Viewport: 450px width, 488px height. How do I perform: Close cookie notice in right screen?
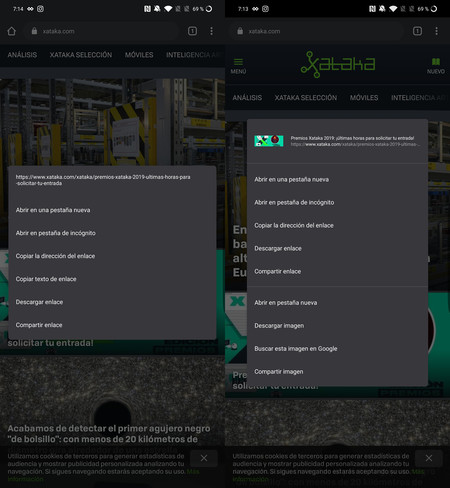click(429, 458)
